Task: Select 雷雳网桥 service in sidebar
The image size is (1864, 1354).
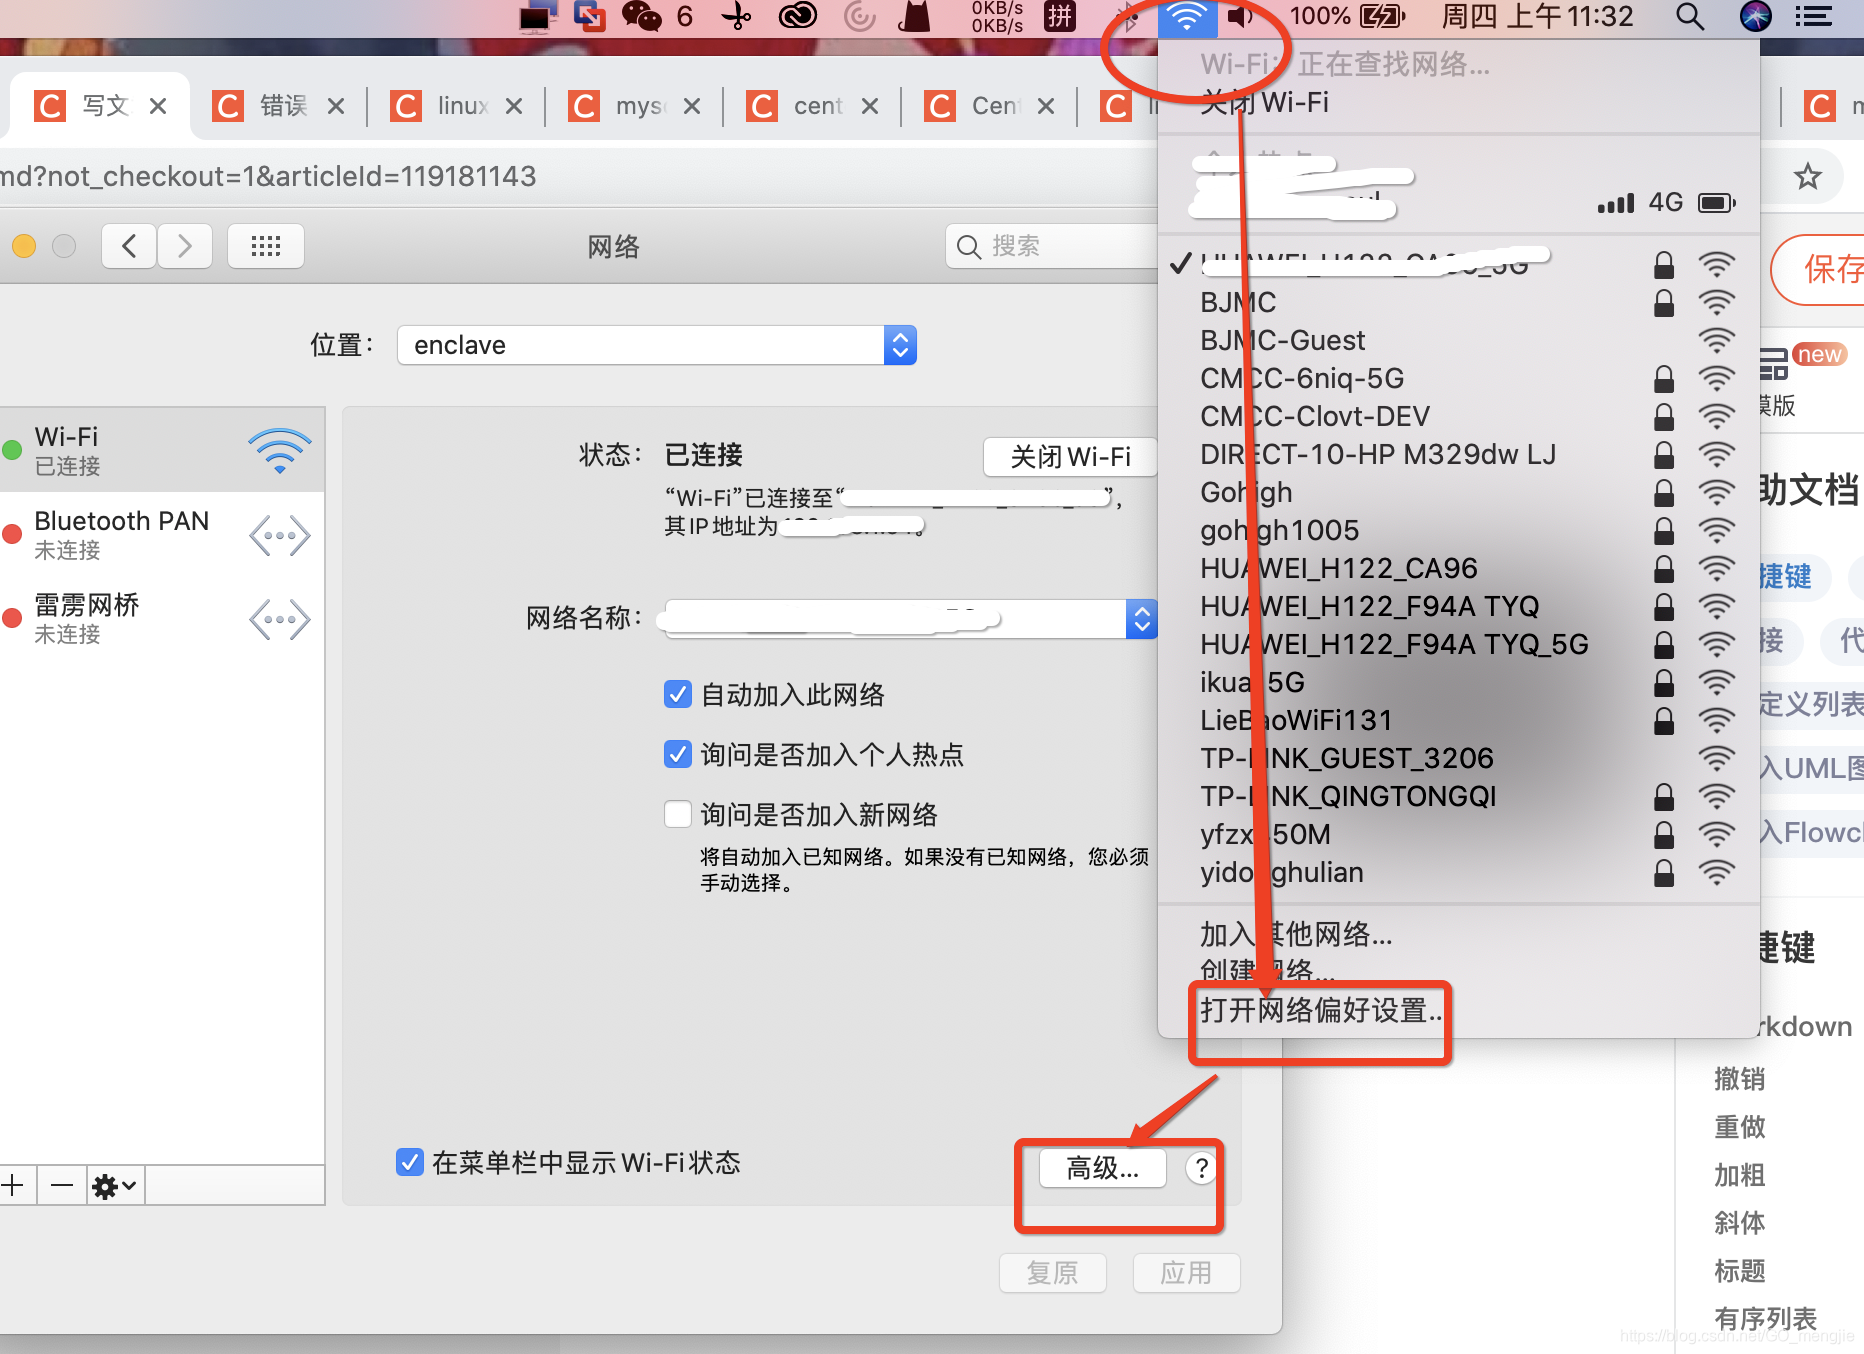Action: coord(162,618)
